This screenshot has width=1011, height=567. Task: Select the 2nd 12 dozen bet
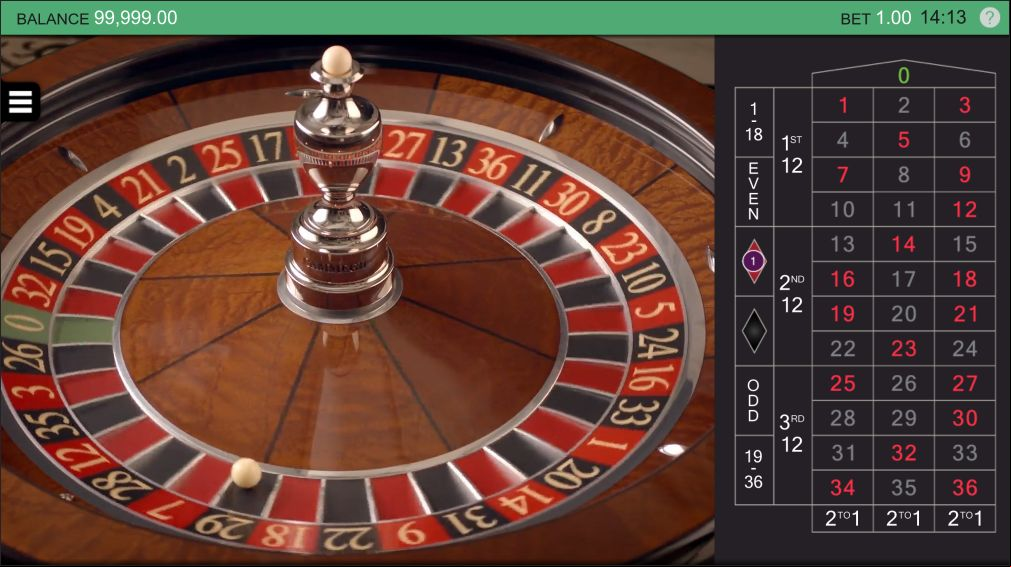[x=792, y=296]
